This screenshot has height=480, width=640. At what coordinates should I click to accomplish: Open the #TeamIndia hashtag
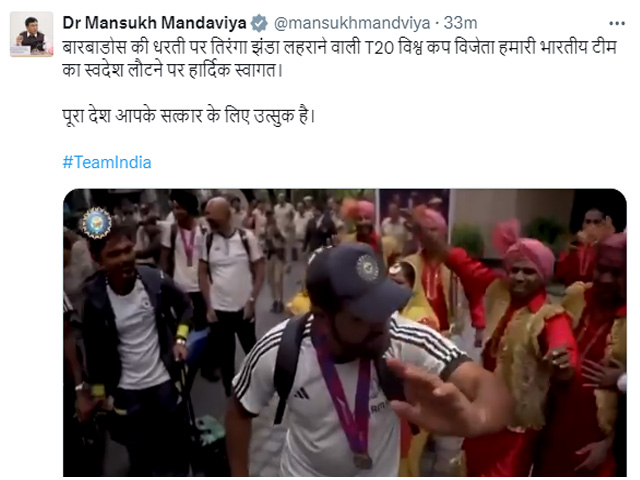click(107, 162)
